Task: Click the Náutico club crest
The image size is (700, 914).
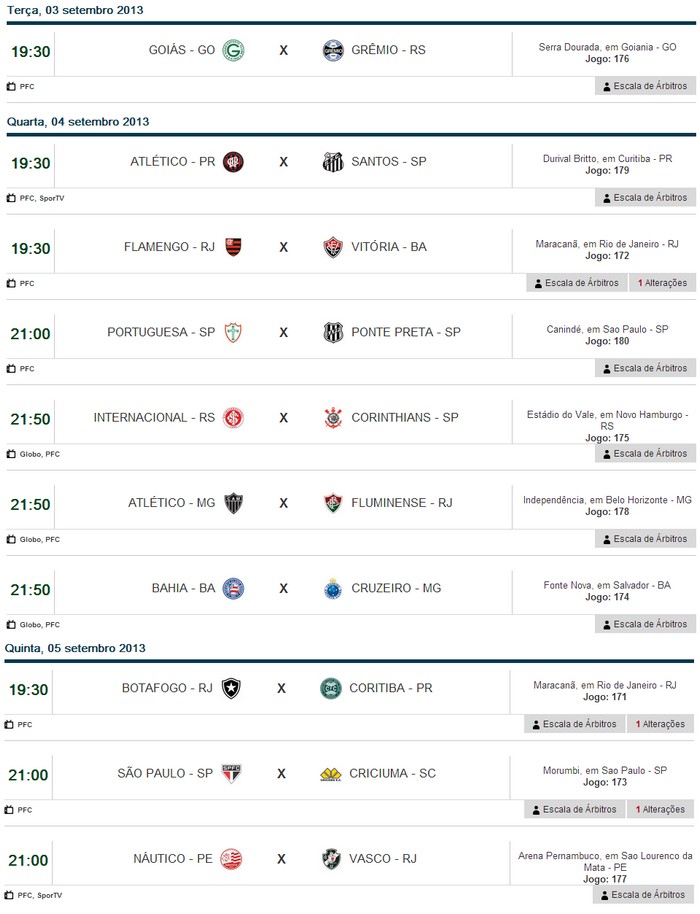Action: [231, 859]
